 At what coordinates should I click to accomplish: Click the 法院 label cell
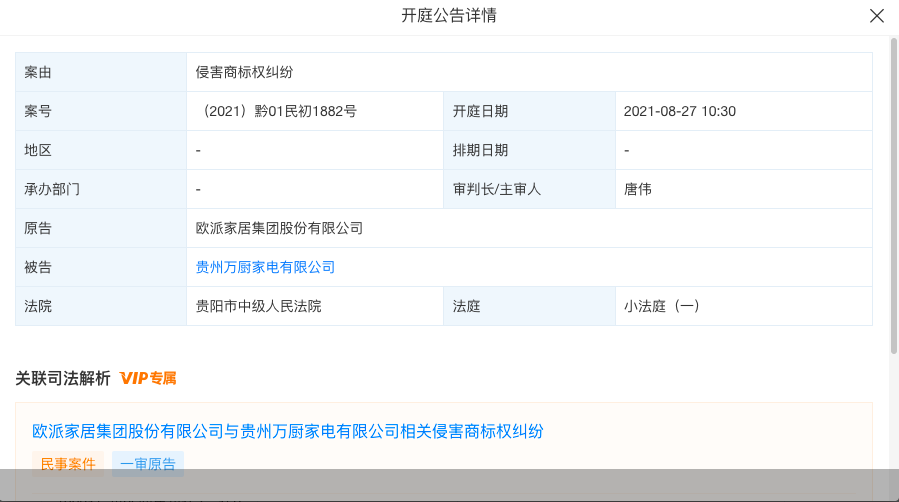pos(101,306)
